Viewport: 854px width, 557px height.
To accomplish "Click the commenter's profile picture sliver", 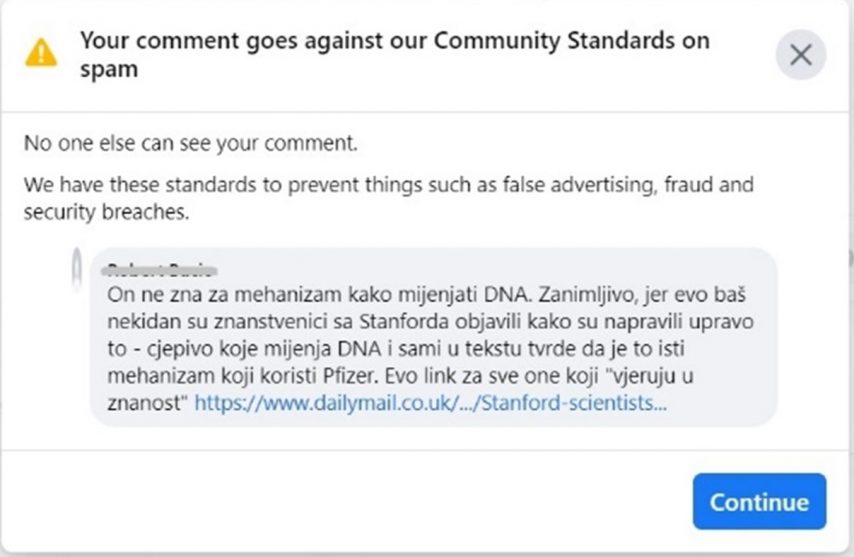I will pyautogui.click(x=78, y=272).
